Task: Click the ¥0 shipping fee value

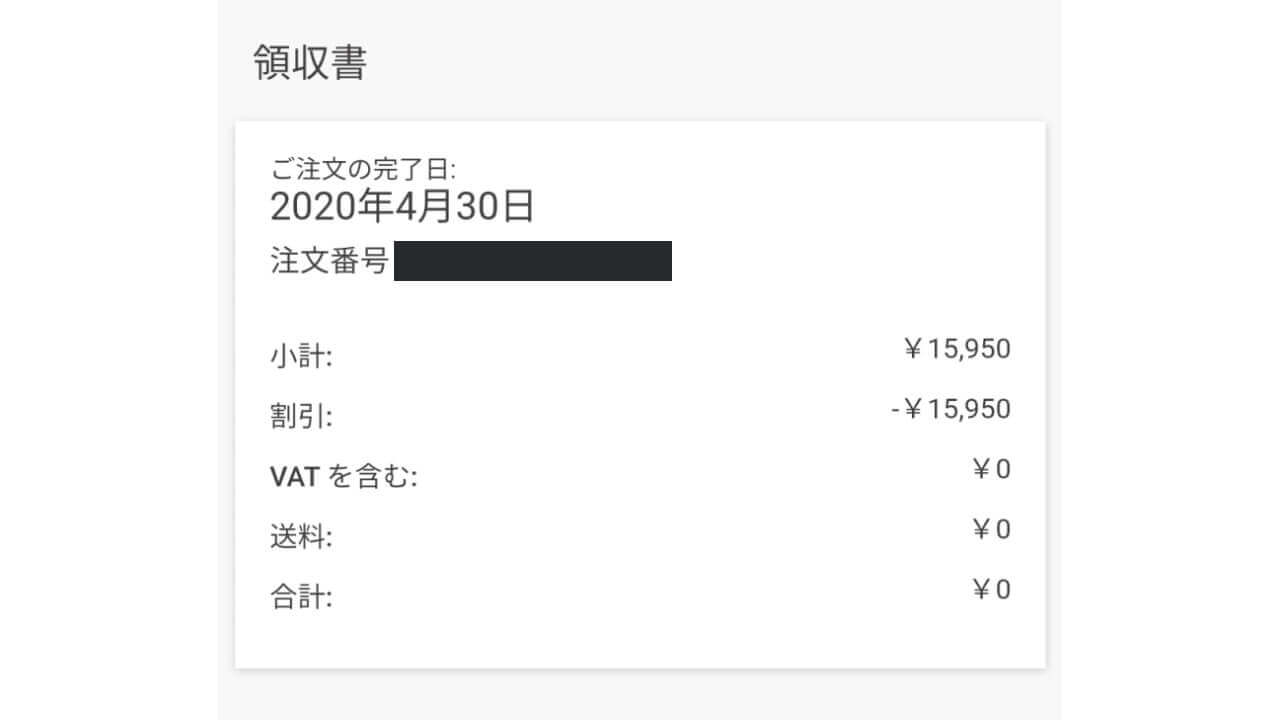Action: 991,529
